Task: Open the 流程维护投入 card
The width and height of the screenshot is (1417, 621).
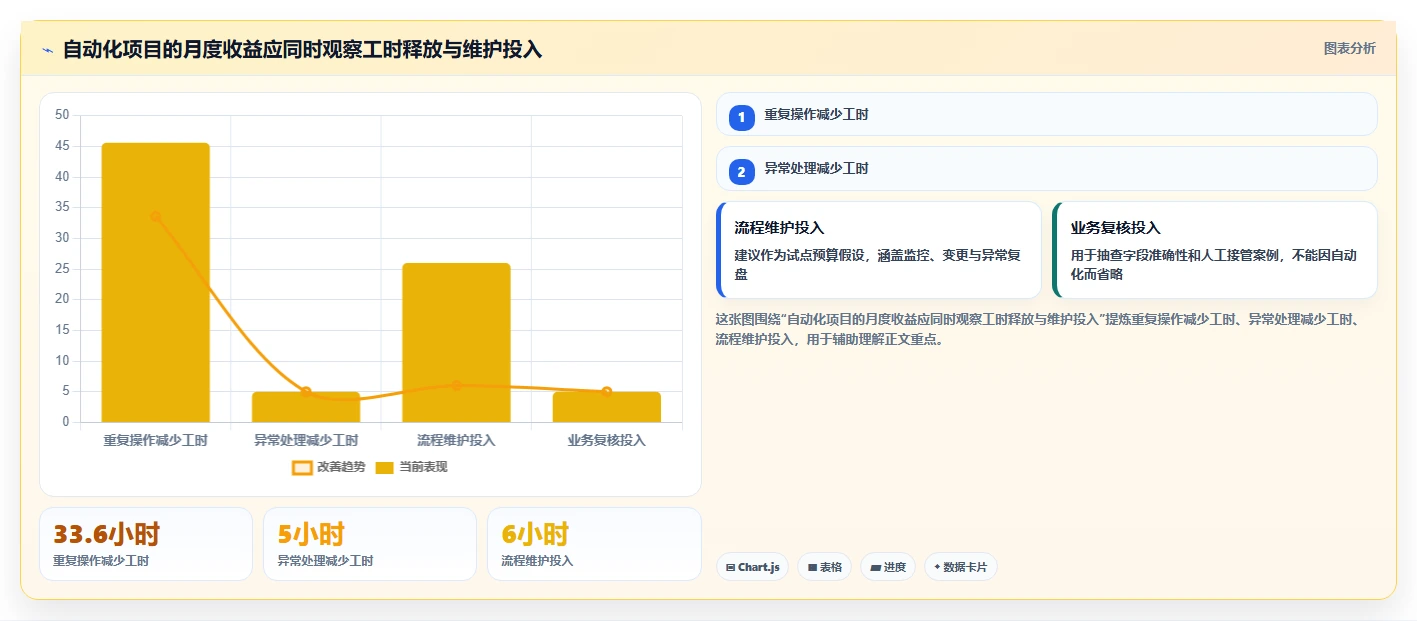Action: click(x=879, y=250)
